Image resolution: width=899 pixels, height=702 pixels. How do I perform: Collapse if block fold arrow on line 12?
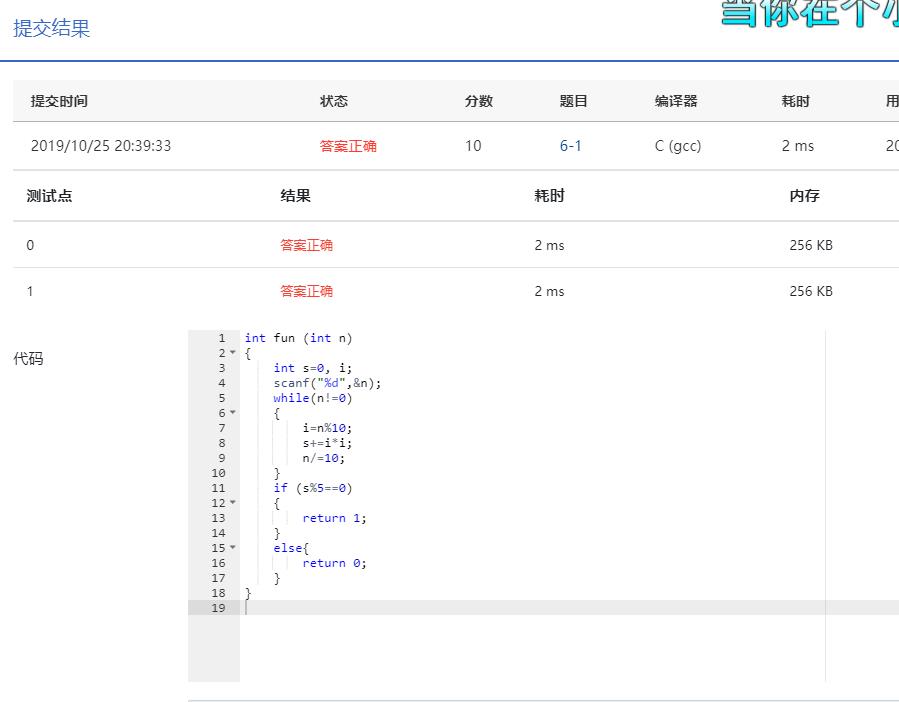(233, 502)
